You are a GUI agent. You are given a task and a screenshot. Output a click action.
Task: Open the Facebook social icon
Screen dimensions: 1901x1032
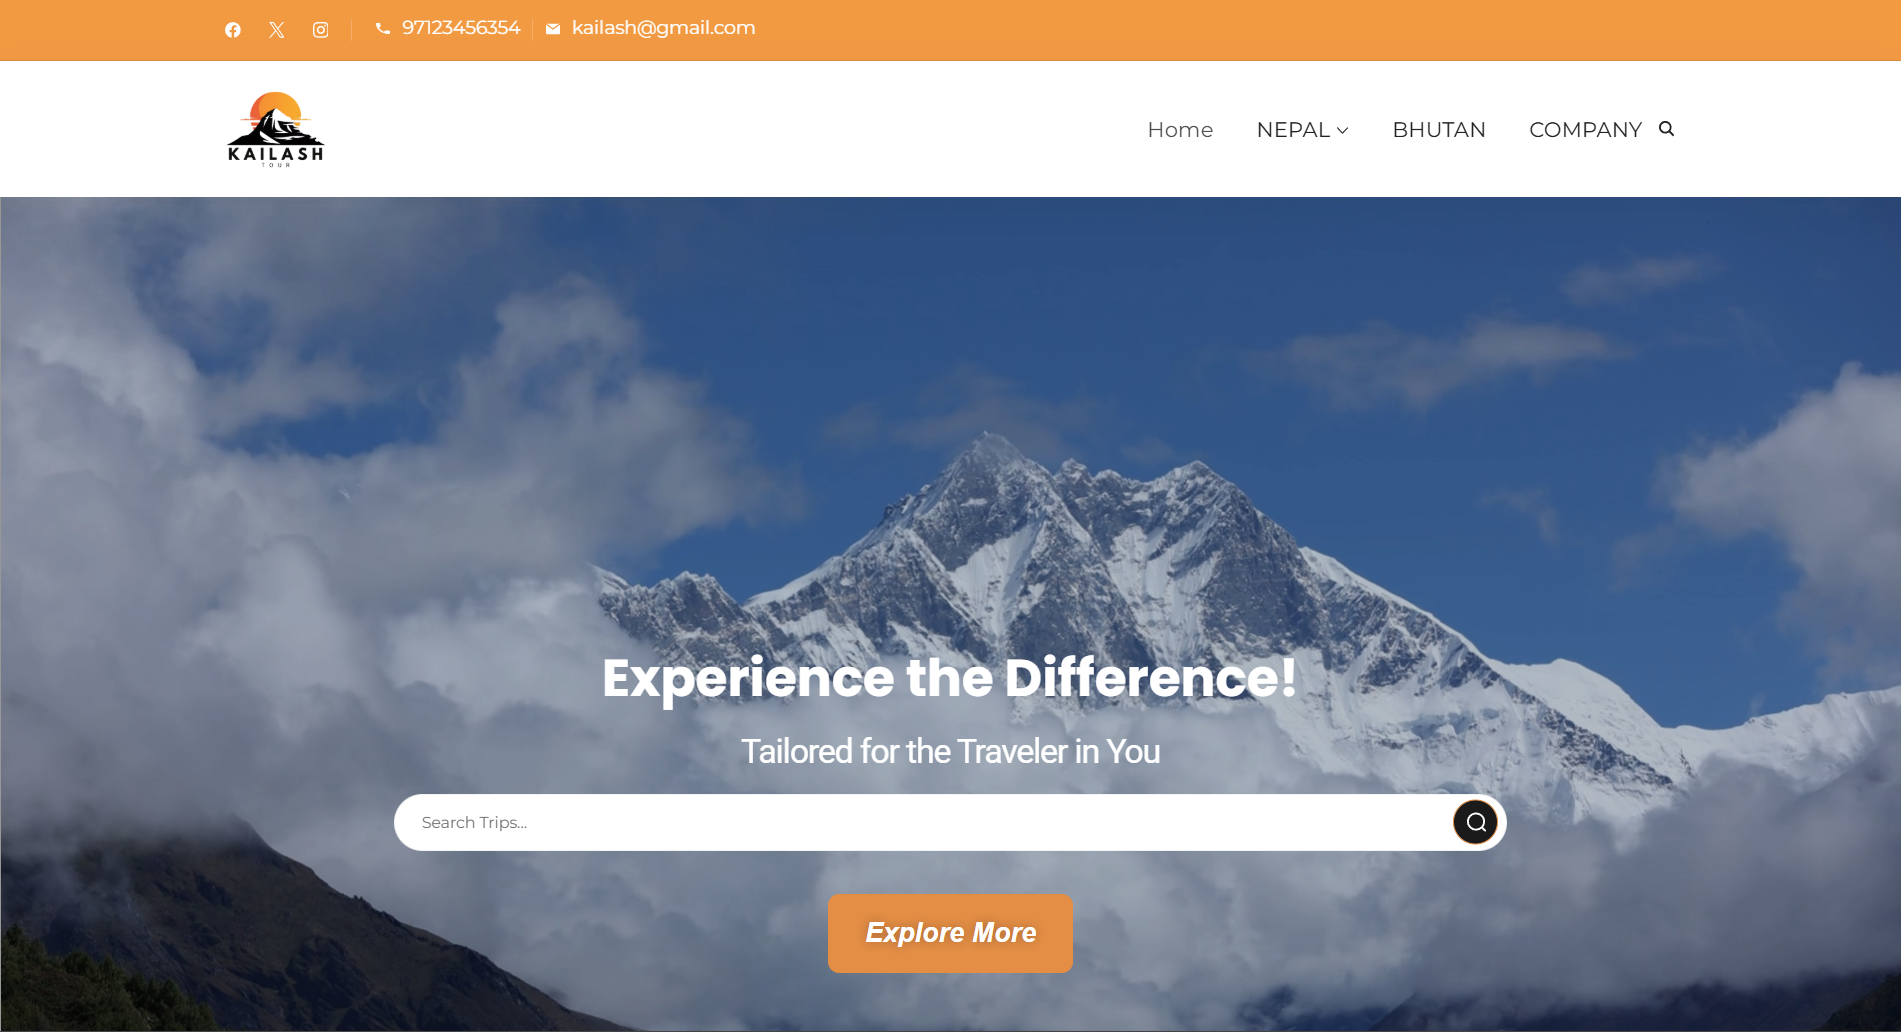233,30
